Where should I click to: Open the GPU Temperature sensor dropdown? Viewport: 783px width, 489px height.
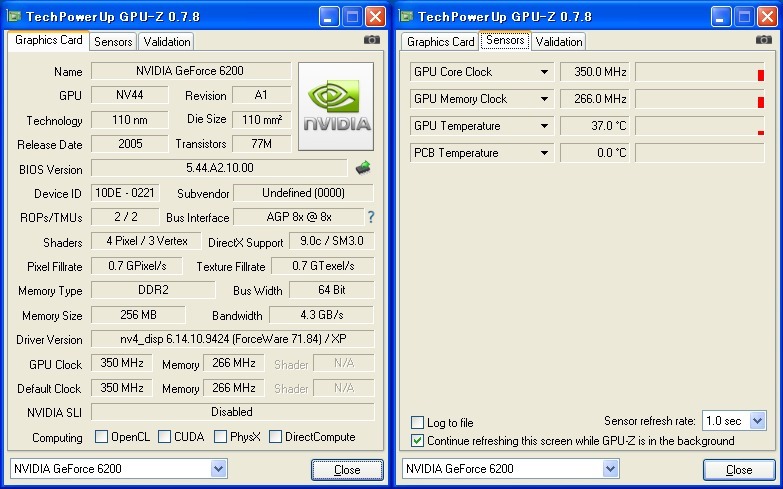click(x=544, y=126)
